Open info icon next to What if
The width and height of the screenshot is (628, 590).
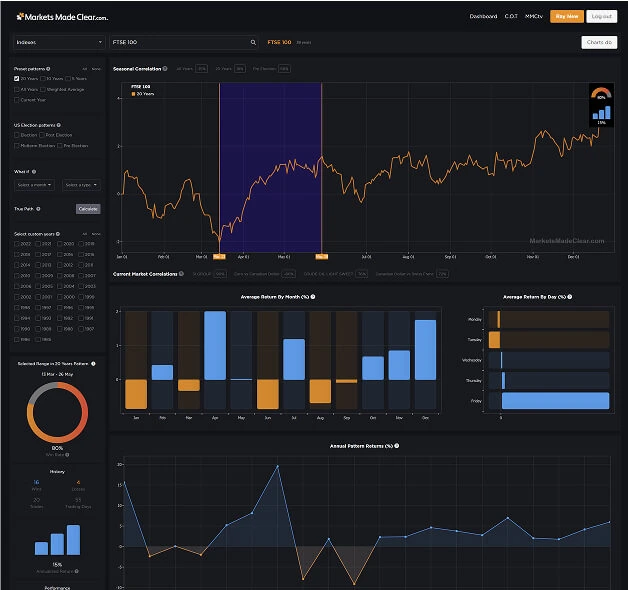click(34, 172)
